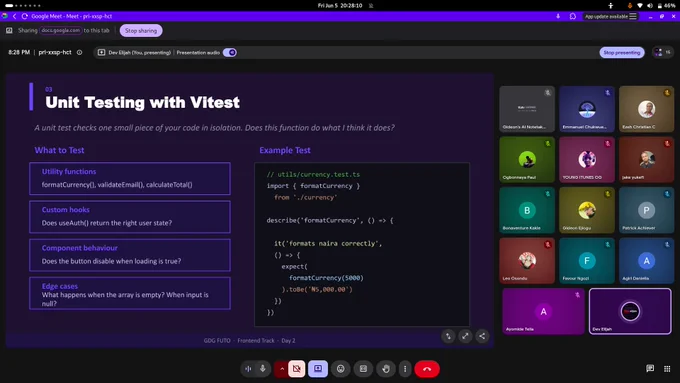Expand the slide to fullscreen
Screen dimensions: 680x383
click(465, 336)
